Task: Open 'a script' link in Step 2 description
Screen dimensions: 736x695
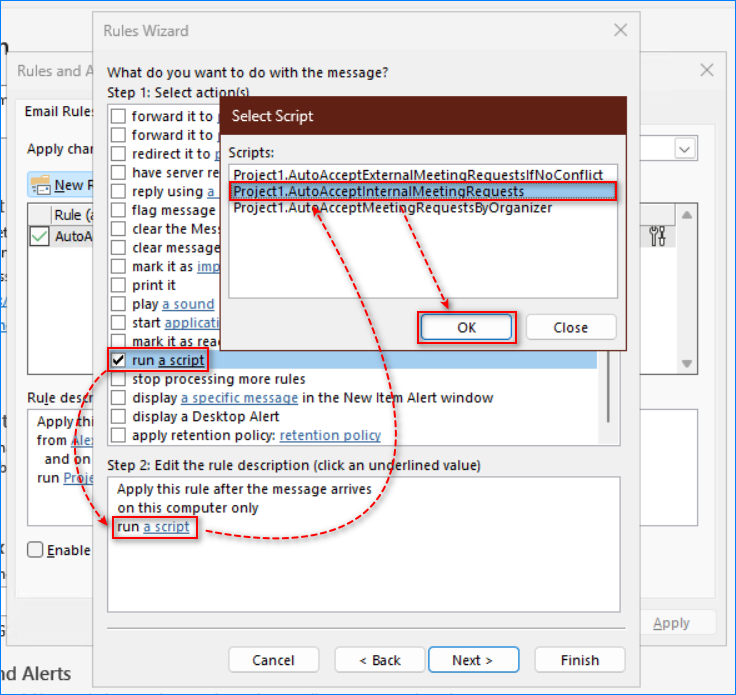Action: pyautogui.click(x=166, y=527)
